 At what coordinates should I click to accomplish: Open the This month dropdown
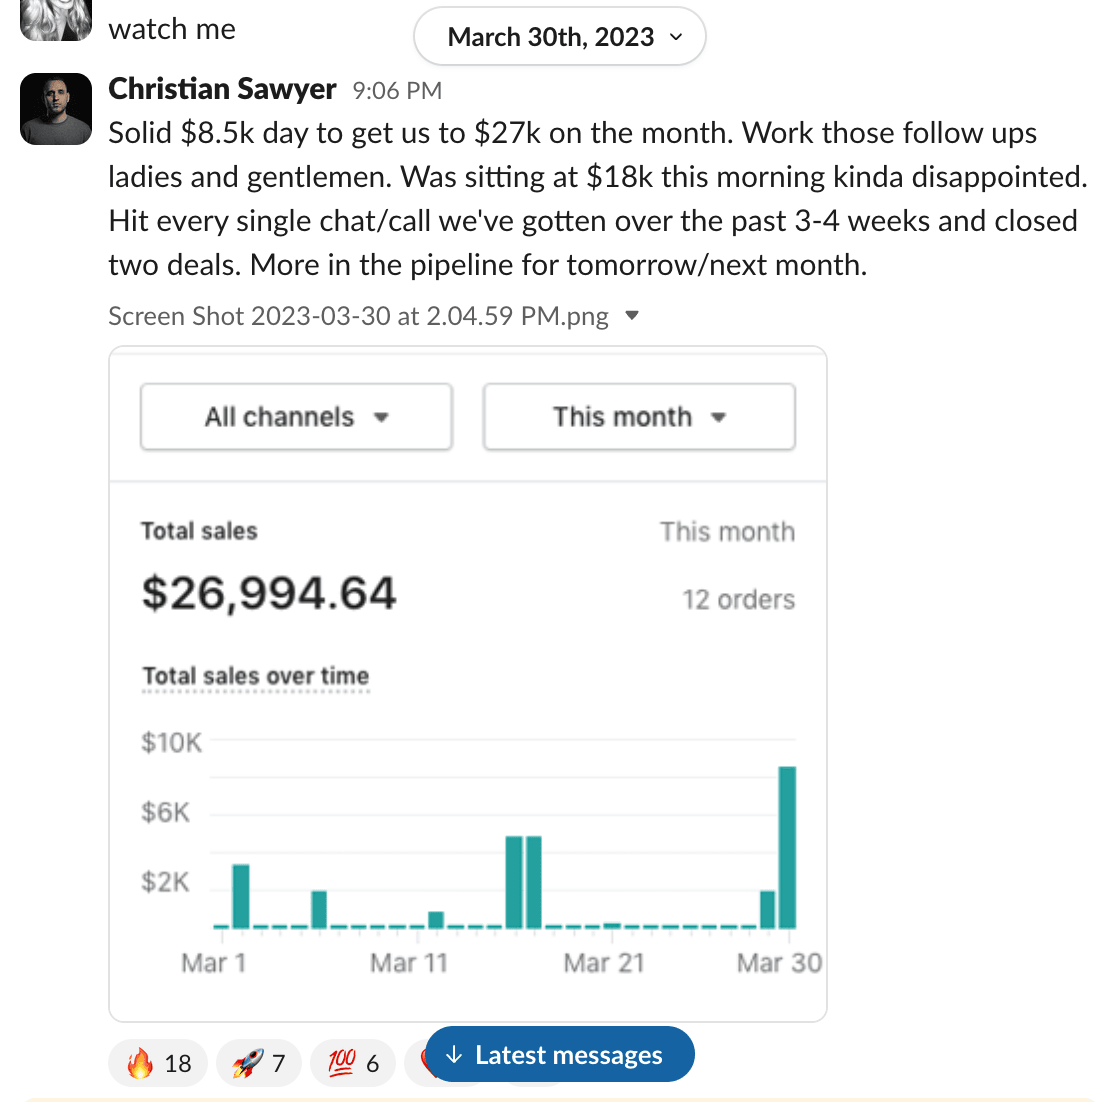[639, 417]
